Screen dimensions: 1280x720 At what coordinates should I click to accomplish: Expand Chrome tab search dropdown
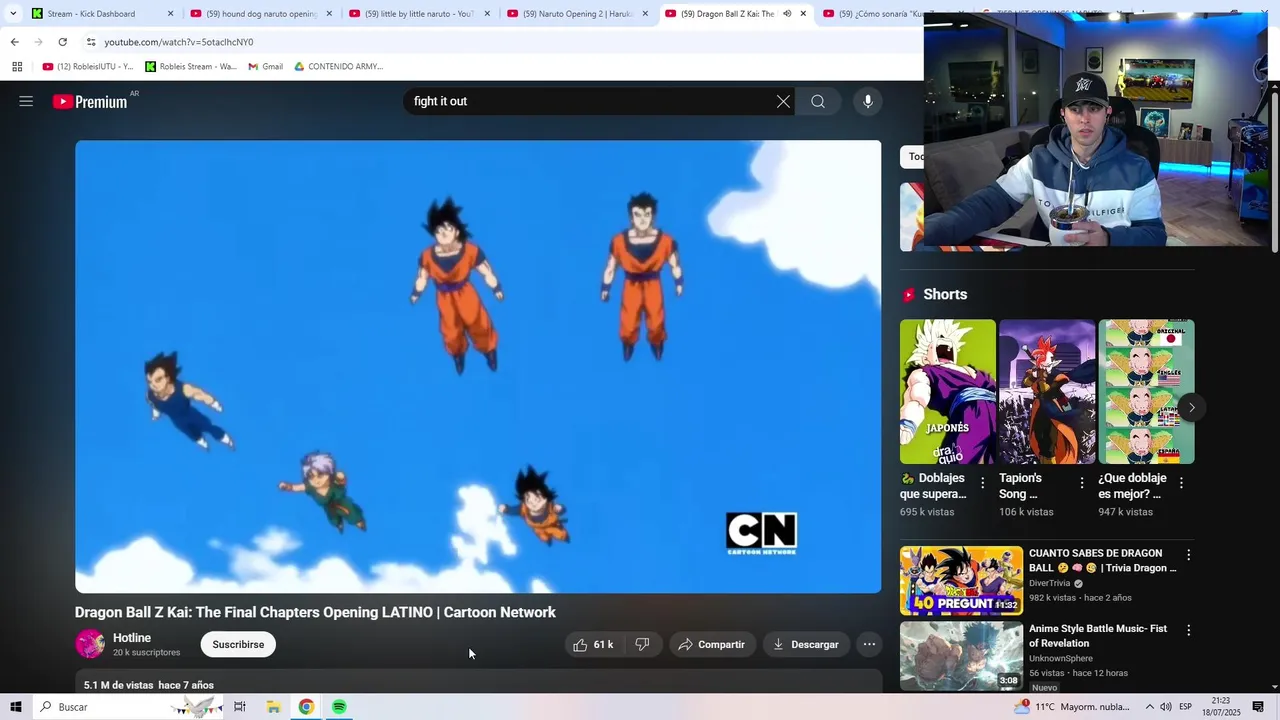[13, 14]
